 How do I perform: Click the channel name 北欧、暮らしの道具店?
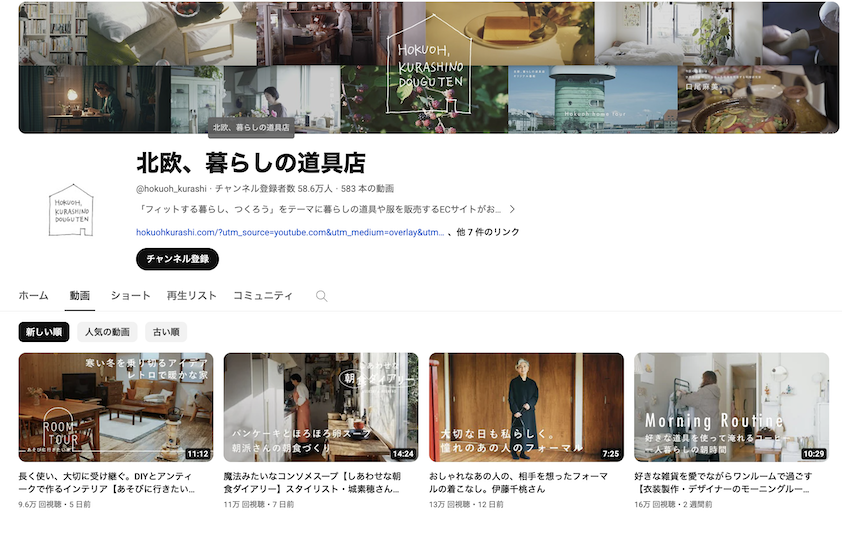pos(251,163)
